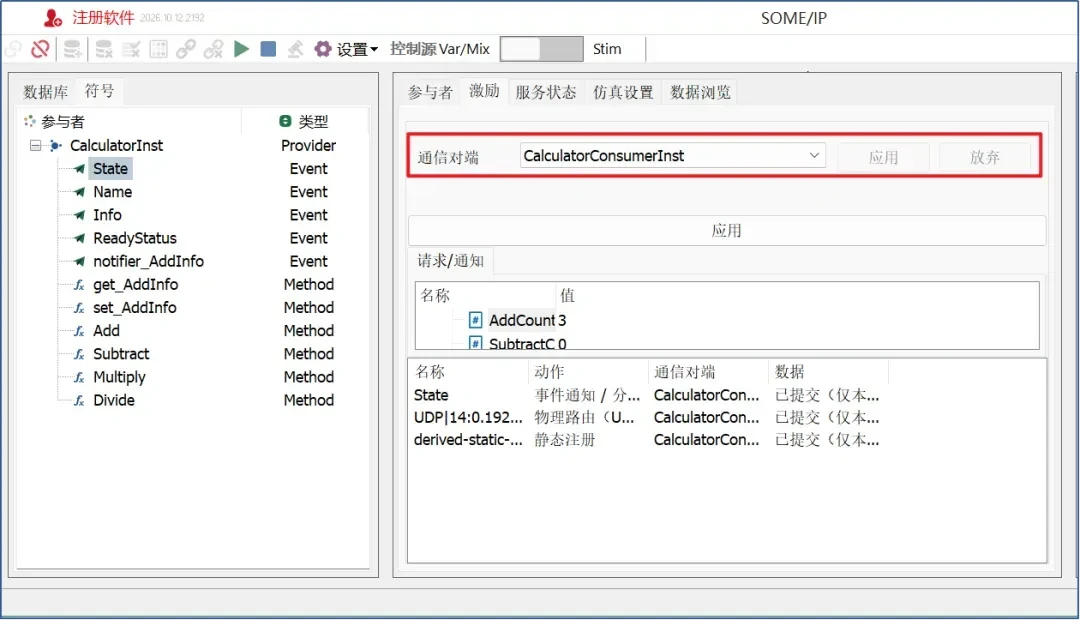Image resolution: width=1080 pixels, height=620 pixels.
Task: Click the red disconnect link icon
Action: pos(40,49)
